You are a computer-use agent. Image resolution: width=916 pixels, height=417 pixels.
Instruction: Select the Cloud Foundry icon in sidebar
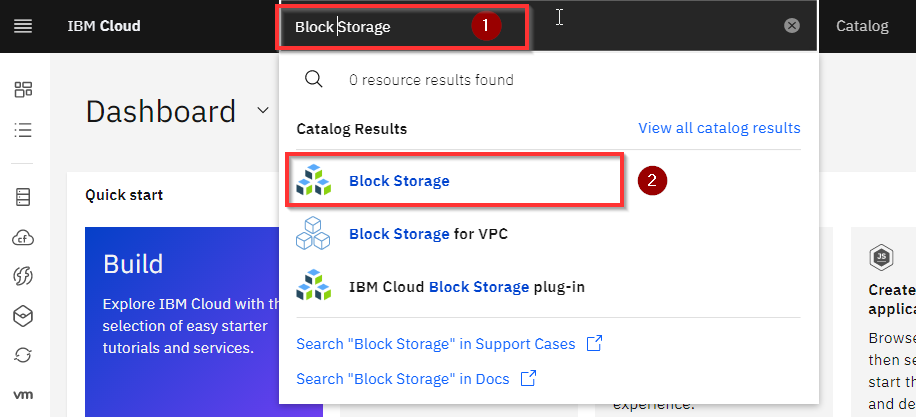(x=23, y=238)
